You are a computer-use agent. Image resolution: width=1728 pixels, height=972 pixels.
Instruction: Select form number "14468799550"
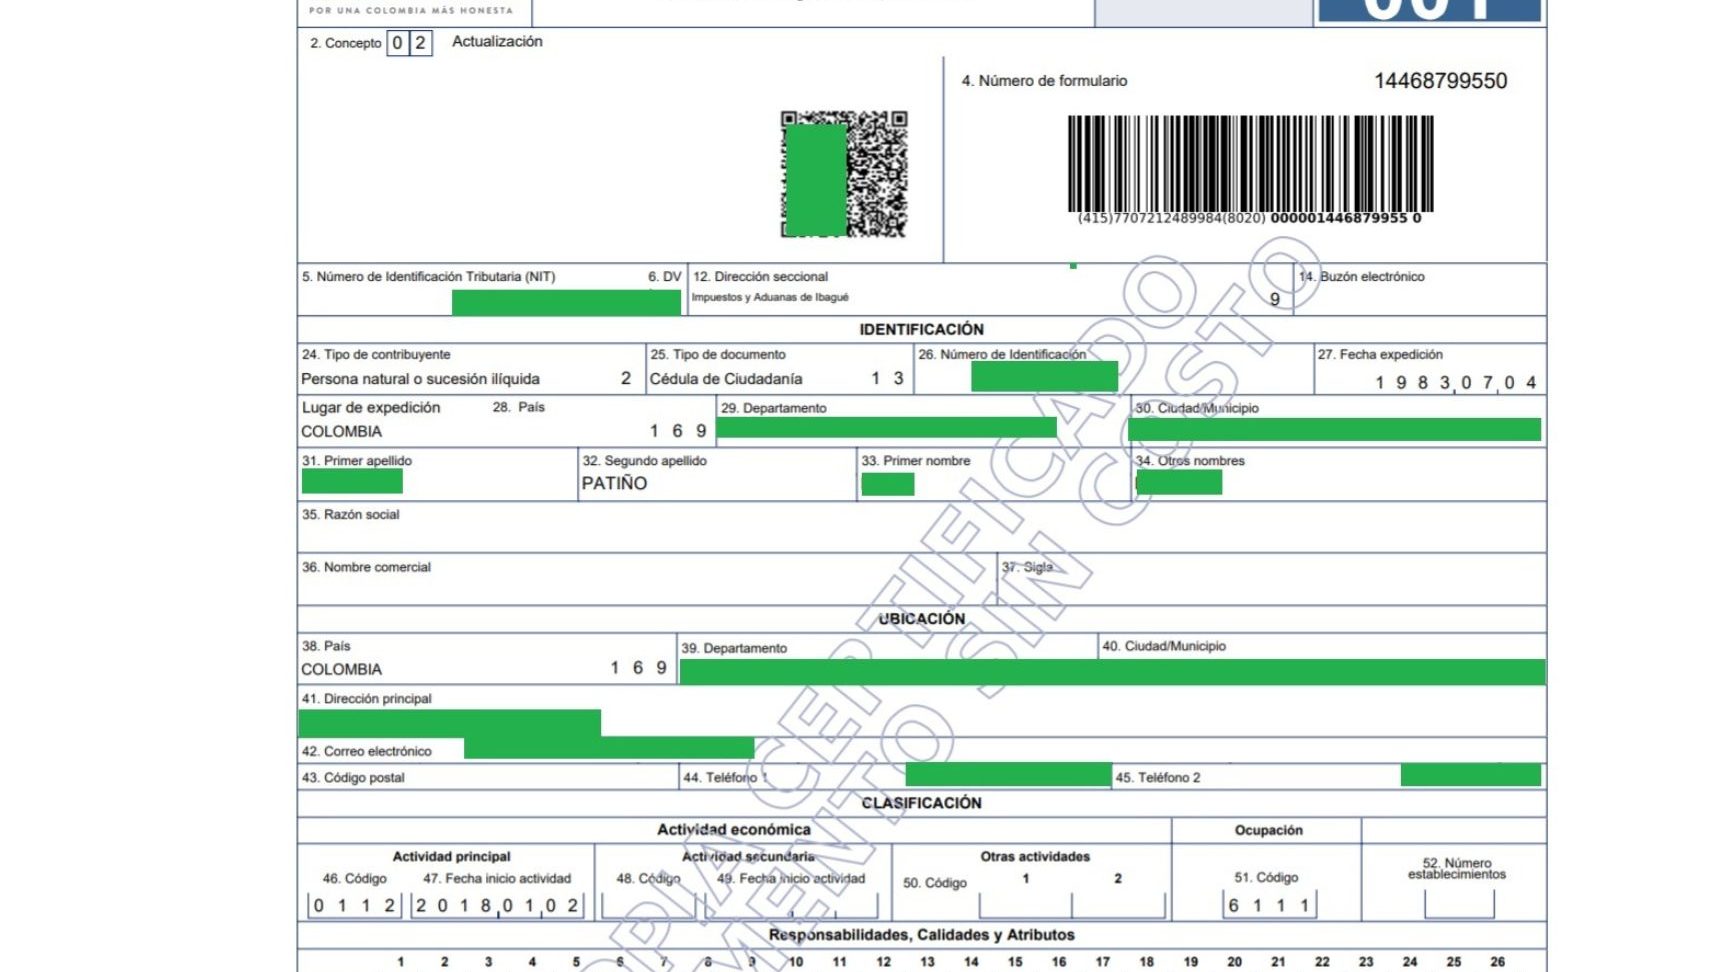[x=1440, y=81]
